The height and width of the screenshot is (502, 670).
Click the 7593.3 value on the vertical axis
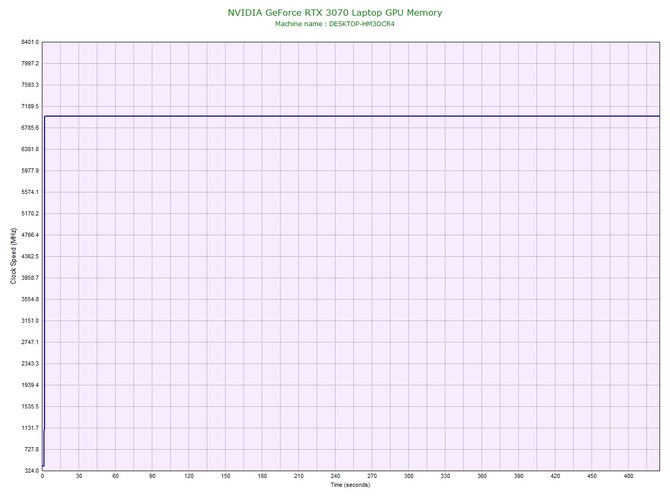coord(30,85)
